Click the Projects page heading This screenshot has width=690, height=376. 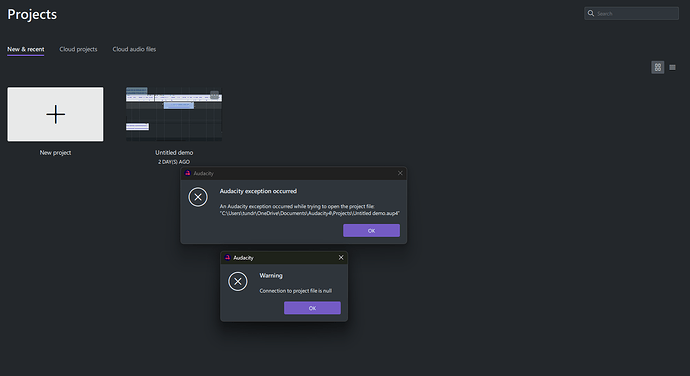click(32, 15)
